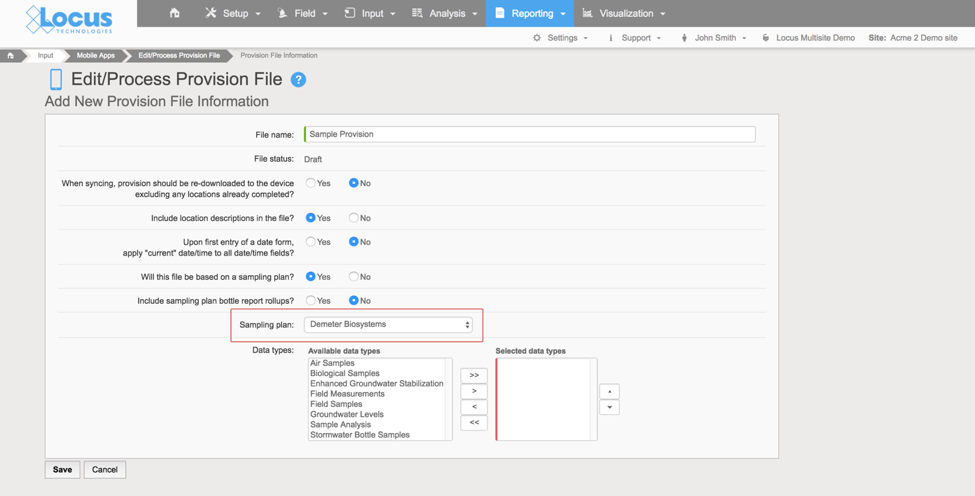Select Yes for bottle report rollups
Viewport: 975px width, 496px height.
pyautogui.click(x=310, y=300)
